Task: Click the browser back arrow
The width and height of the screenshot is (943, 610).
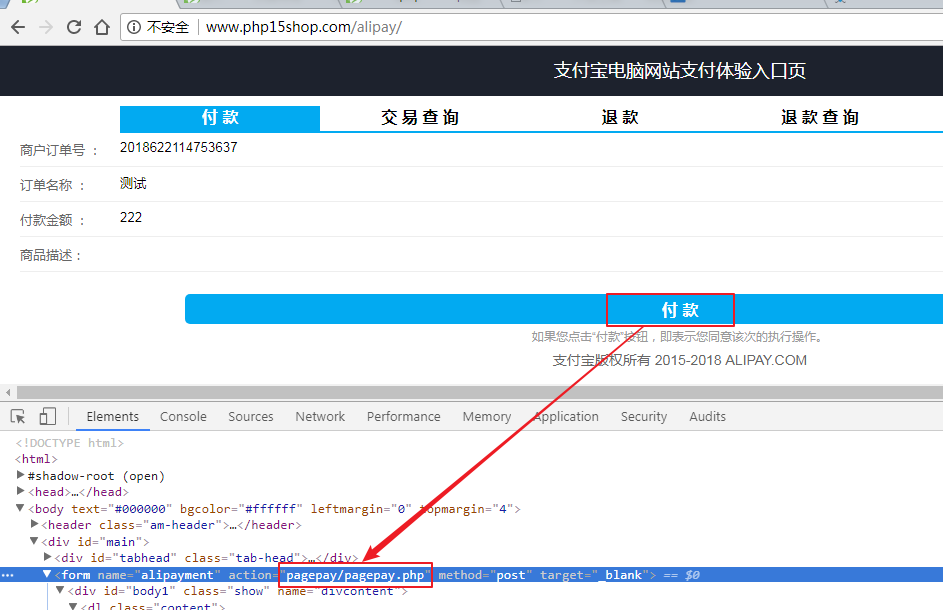Action: tap(18, 27)
